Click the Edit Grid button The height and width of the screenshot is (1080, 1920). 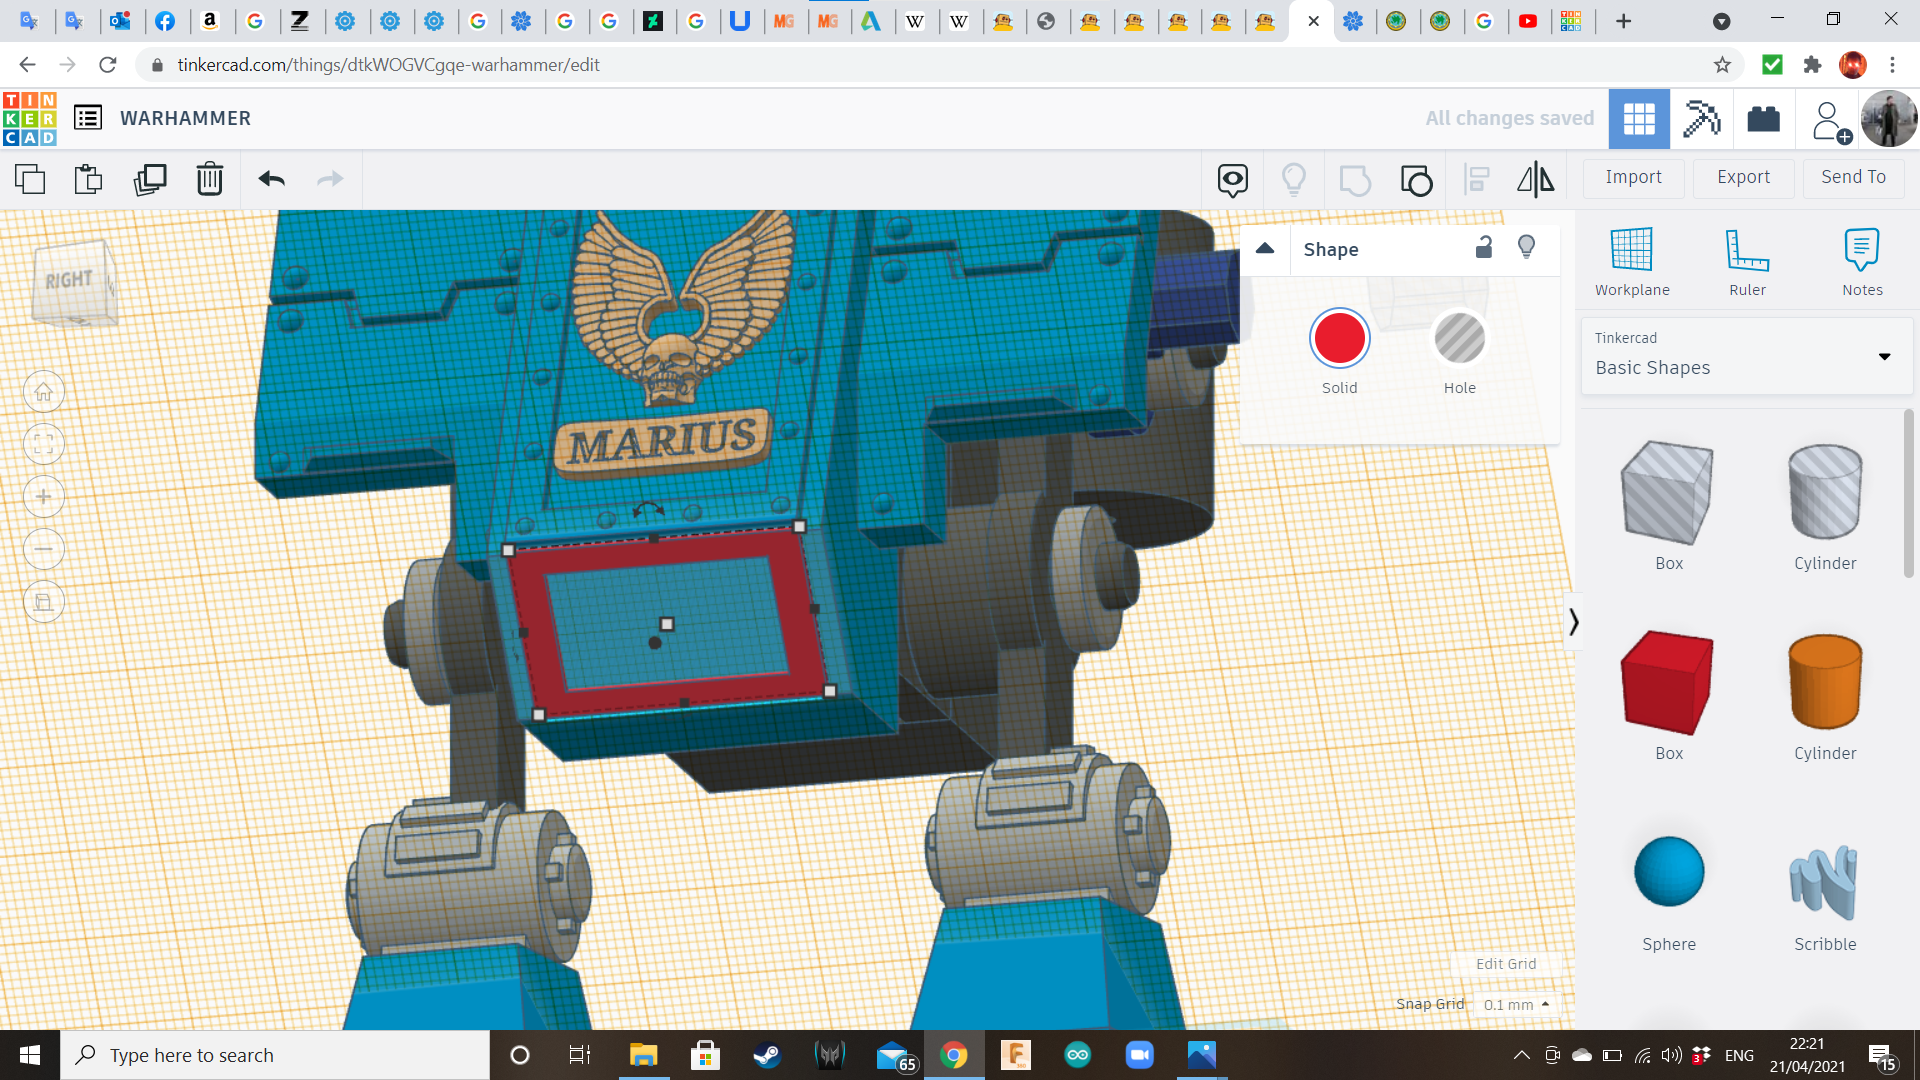pyautogui.click(x=1505, y=964)
